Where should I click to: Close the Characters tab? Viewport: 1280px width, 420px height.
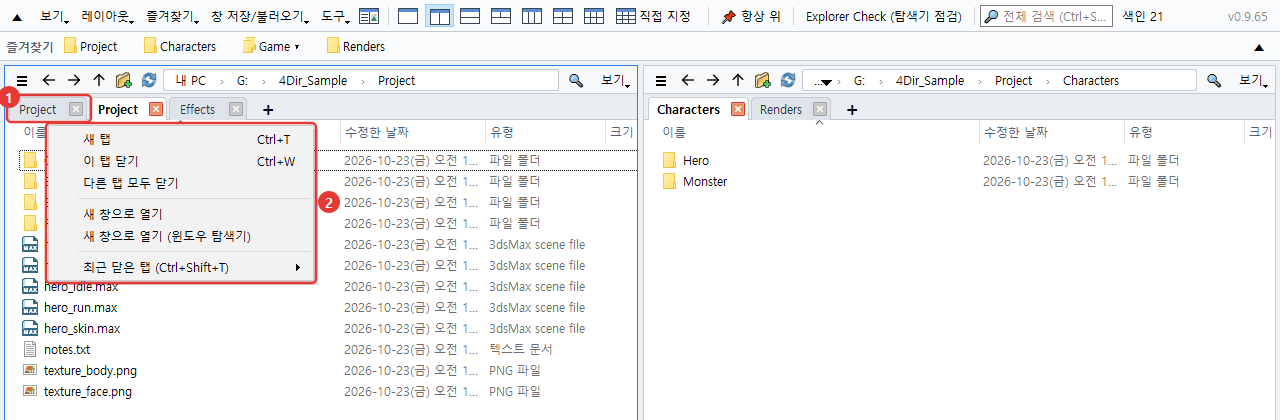pos(738,109)
